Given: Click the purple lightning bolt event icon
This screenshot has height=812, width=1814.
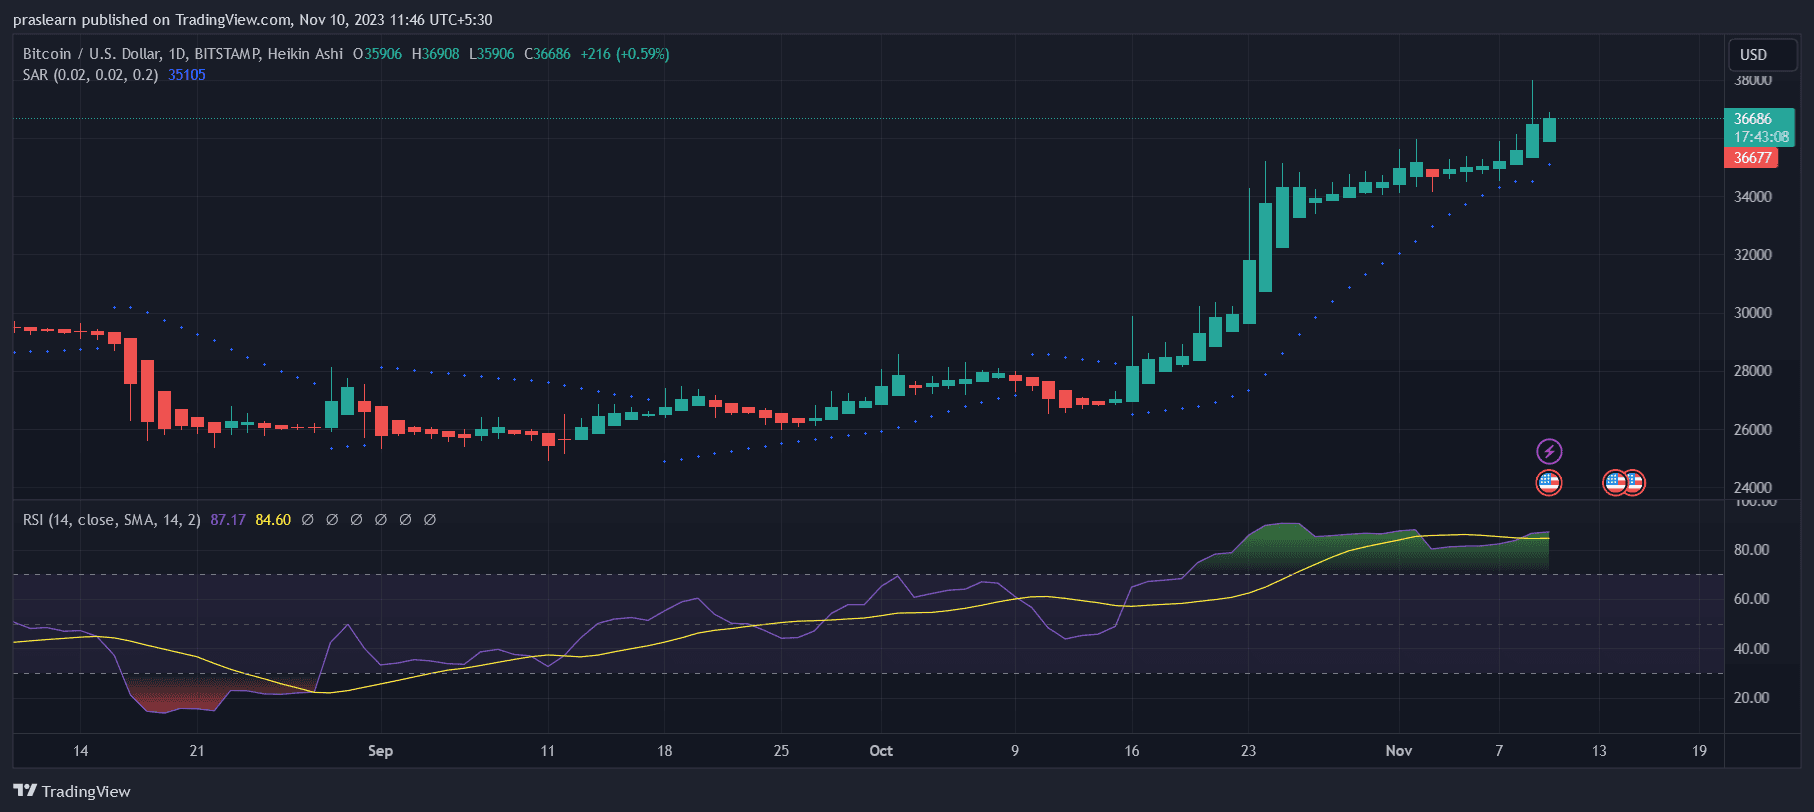Looking at the screenshot, I should coord(1548,451).
